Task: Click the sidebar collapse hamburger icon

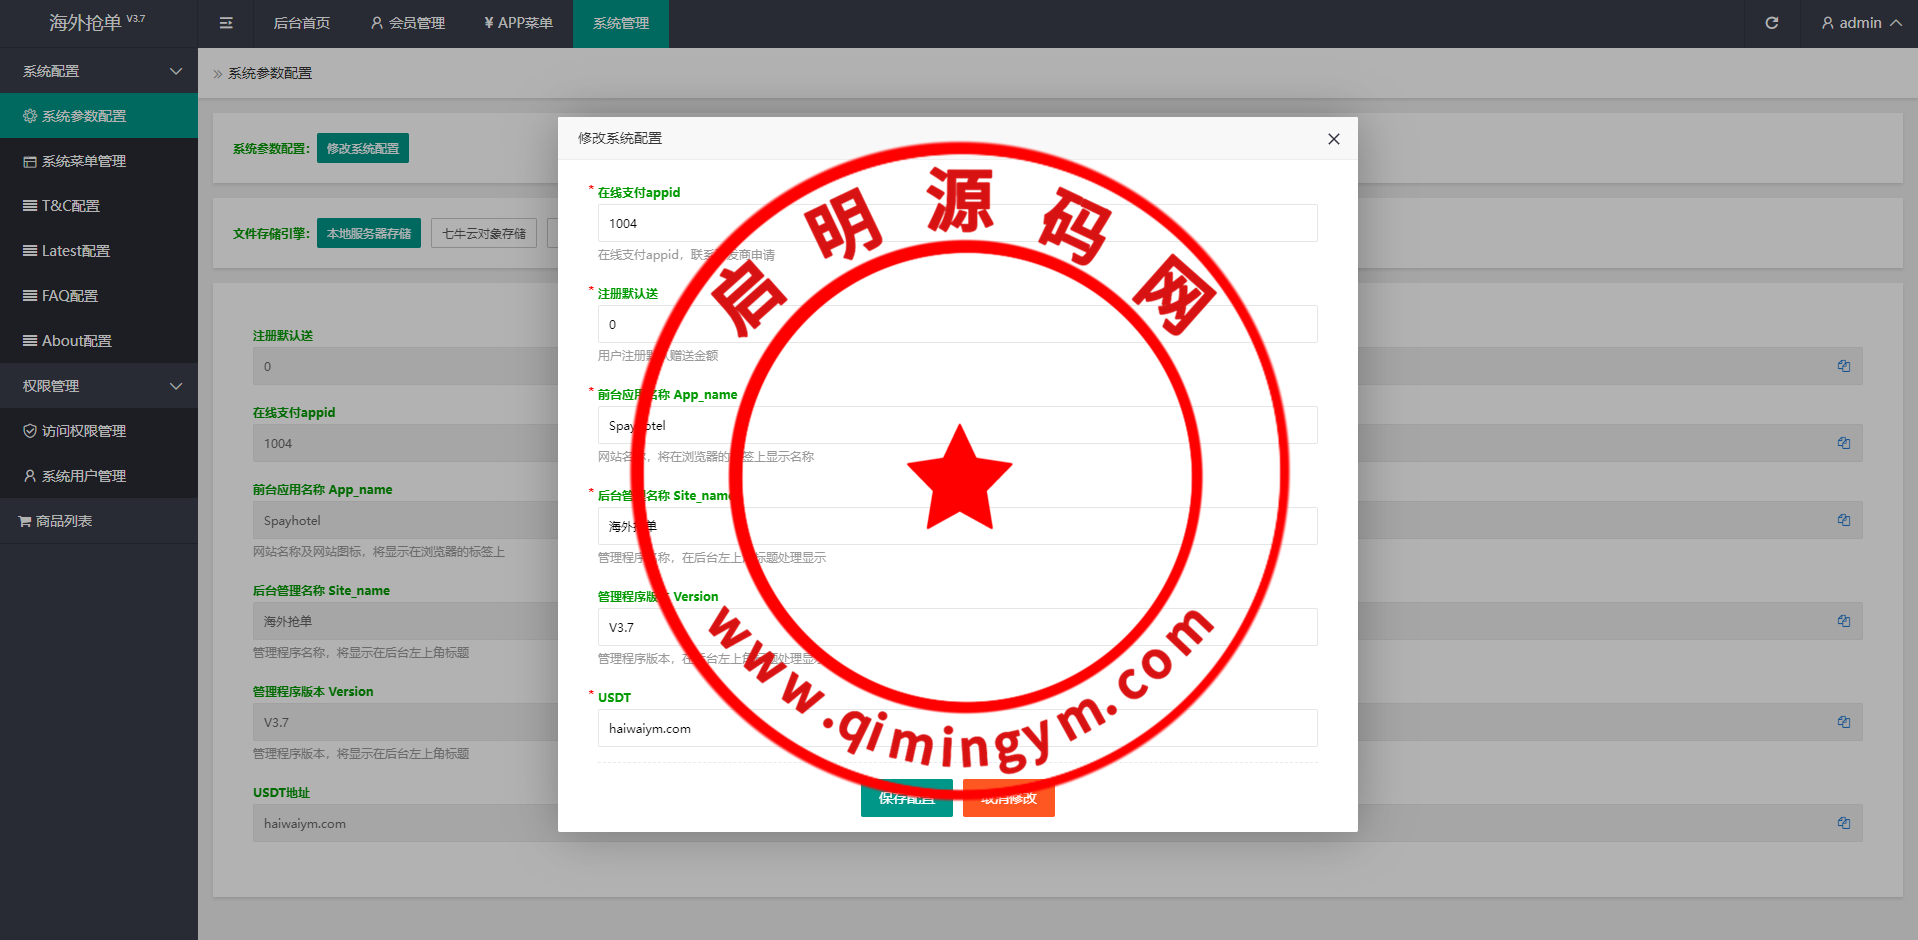Action: [226, 23]
